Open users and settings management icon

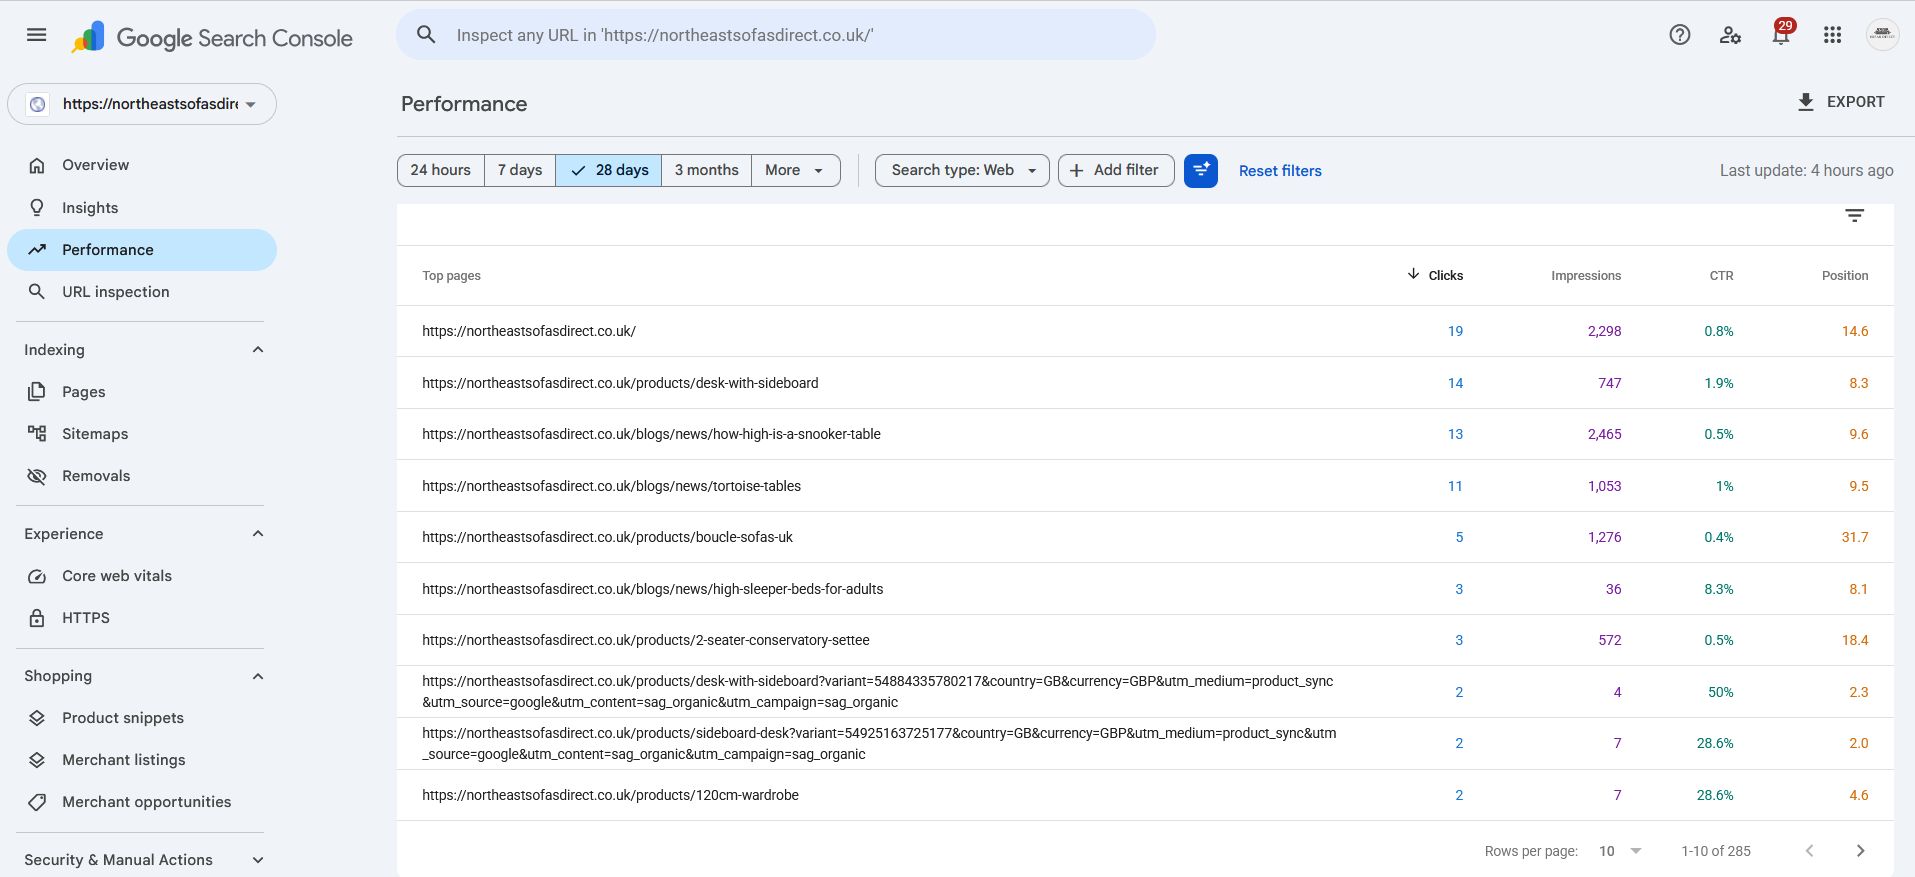(x=1731, y=35)
